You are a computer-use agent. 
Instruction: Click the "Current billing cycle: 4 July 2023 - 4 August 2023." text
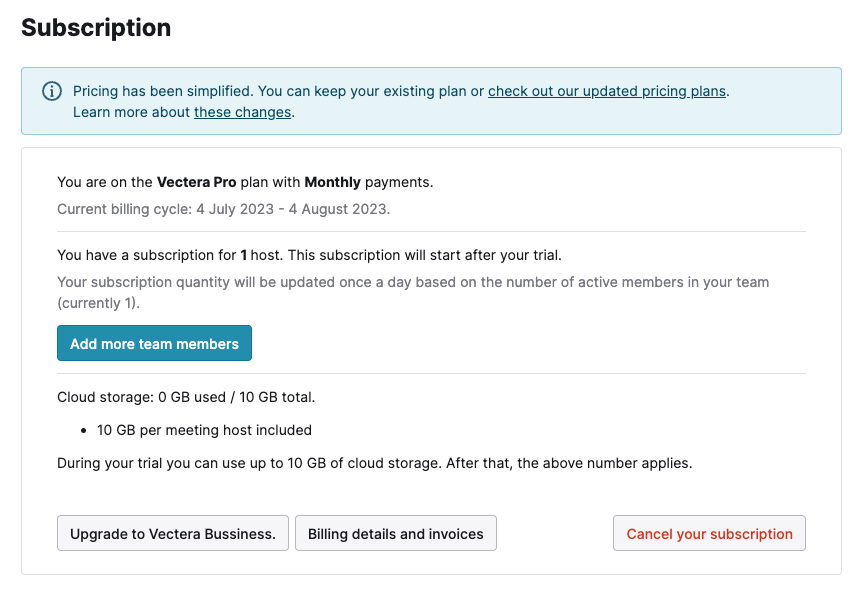tap(223, 209)
